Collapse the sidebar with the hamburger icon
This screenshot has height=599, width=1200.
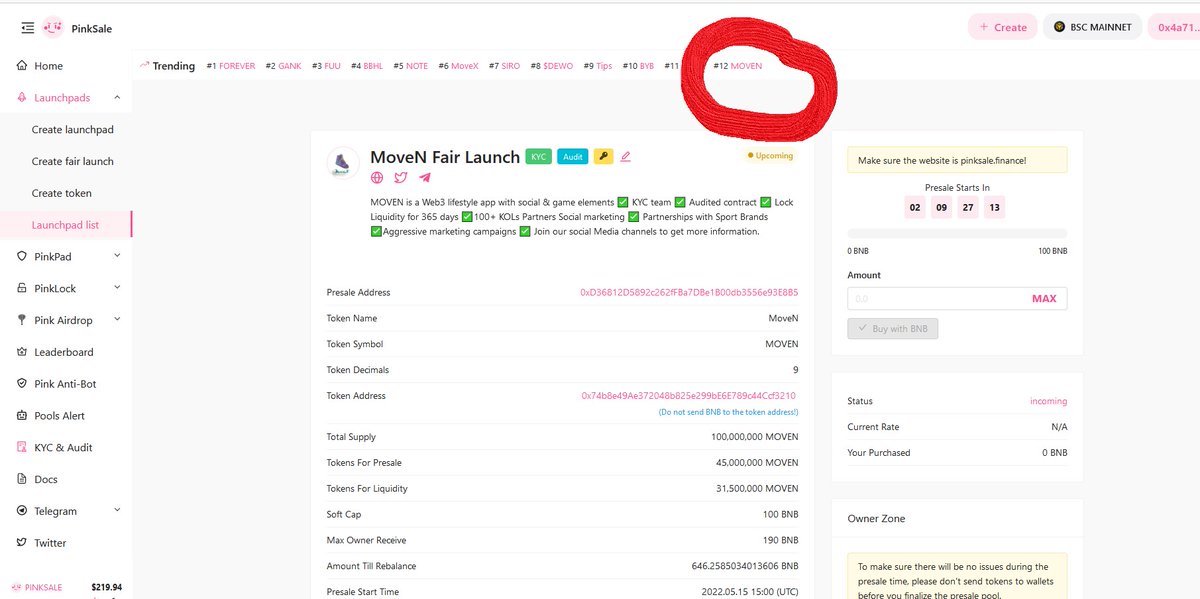click(x=26, y=28)
